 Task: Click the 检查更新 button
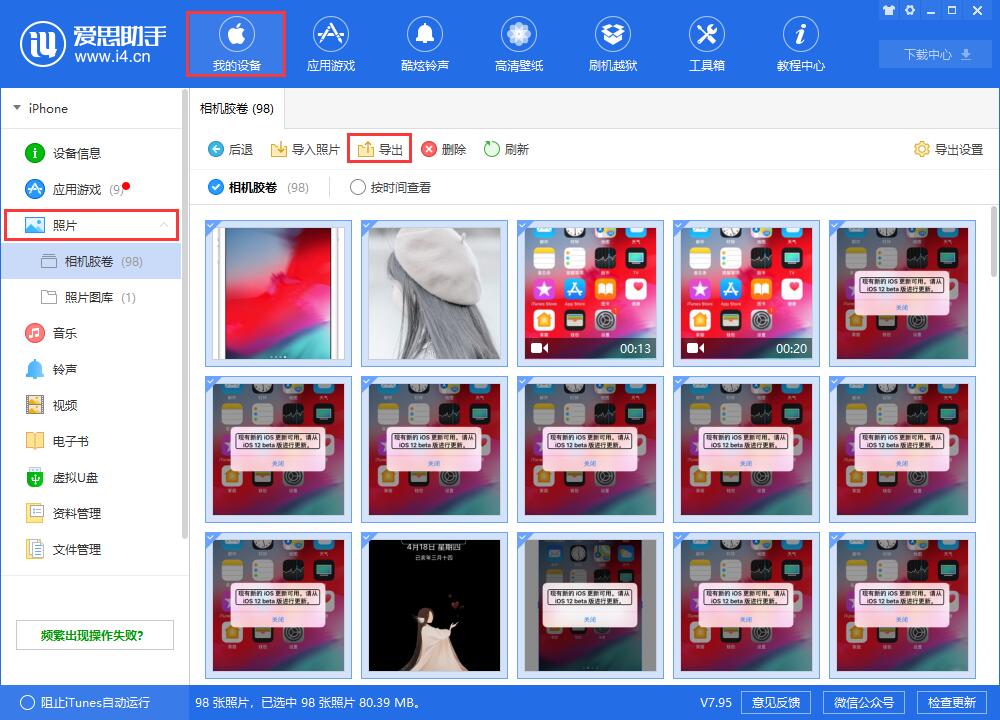951,702
